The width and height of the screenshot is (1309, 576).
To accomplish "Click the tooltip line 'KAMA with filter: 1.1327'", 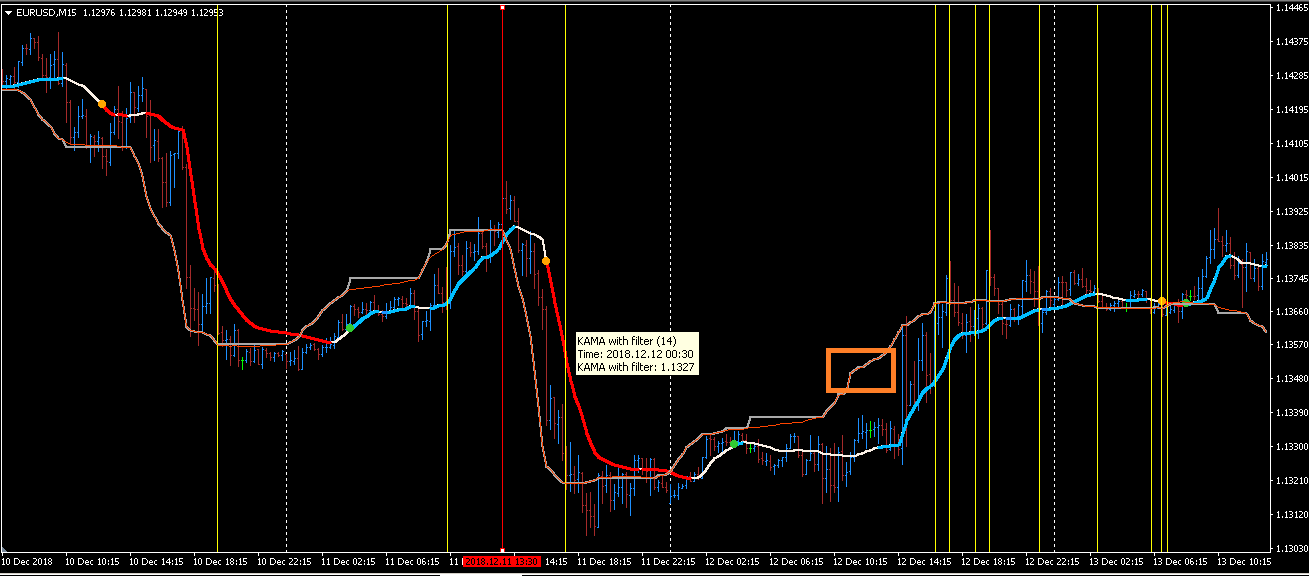I will [x=637, y=367].
